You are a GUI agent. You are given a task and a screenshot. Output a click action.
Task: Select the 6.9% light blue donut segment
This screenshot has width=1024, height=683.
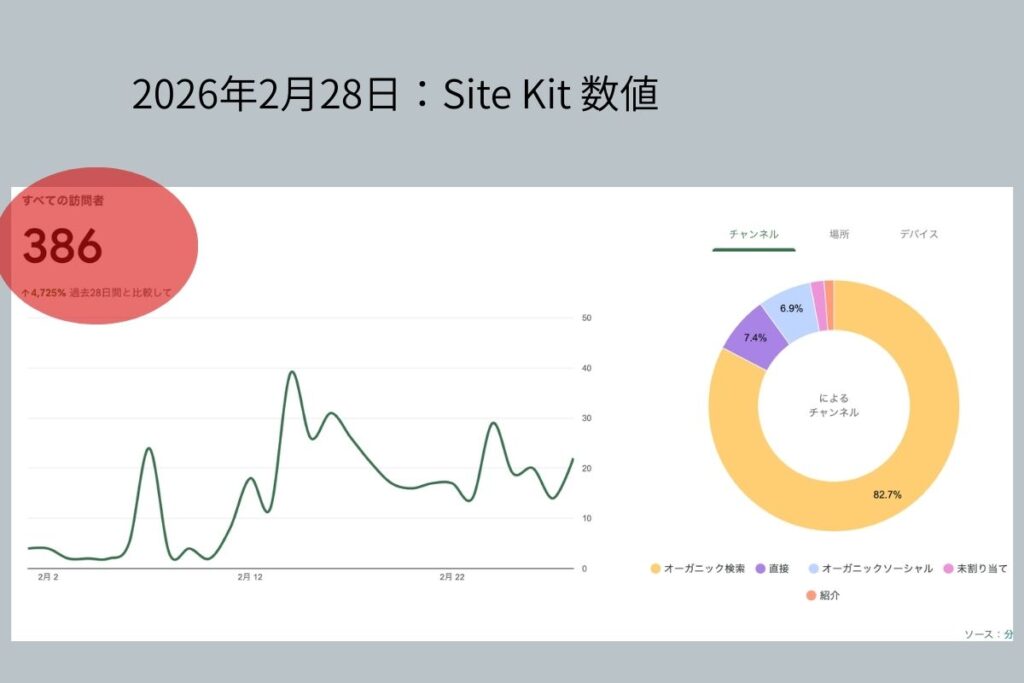pyautogui.click(x=790, y=308)
